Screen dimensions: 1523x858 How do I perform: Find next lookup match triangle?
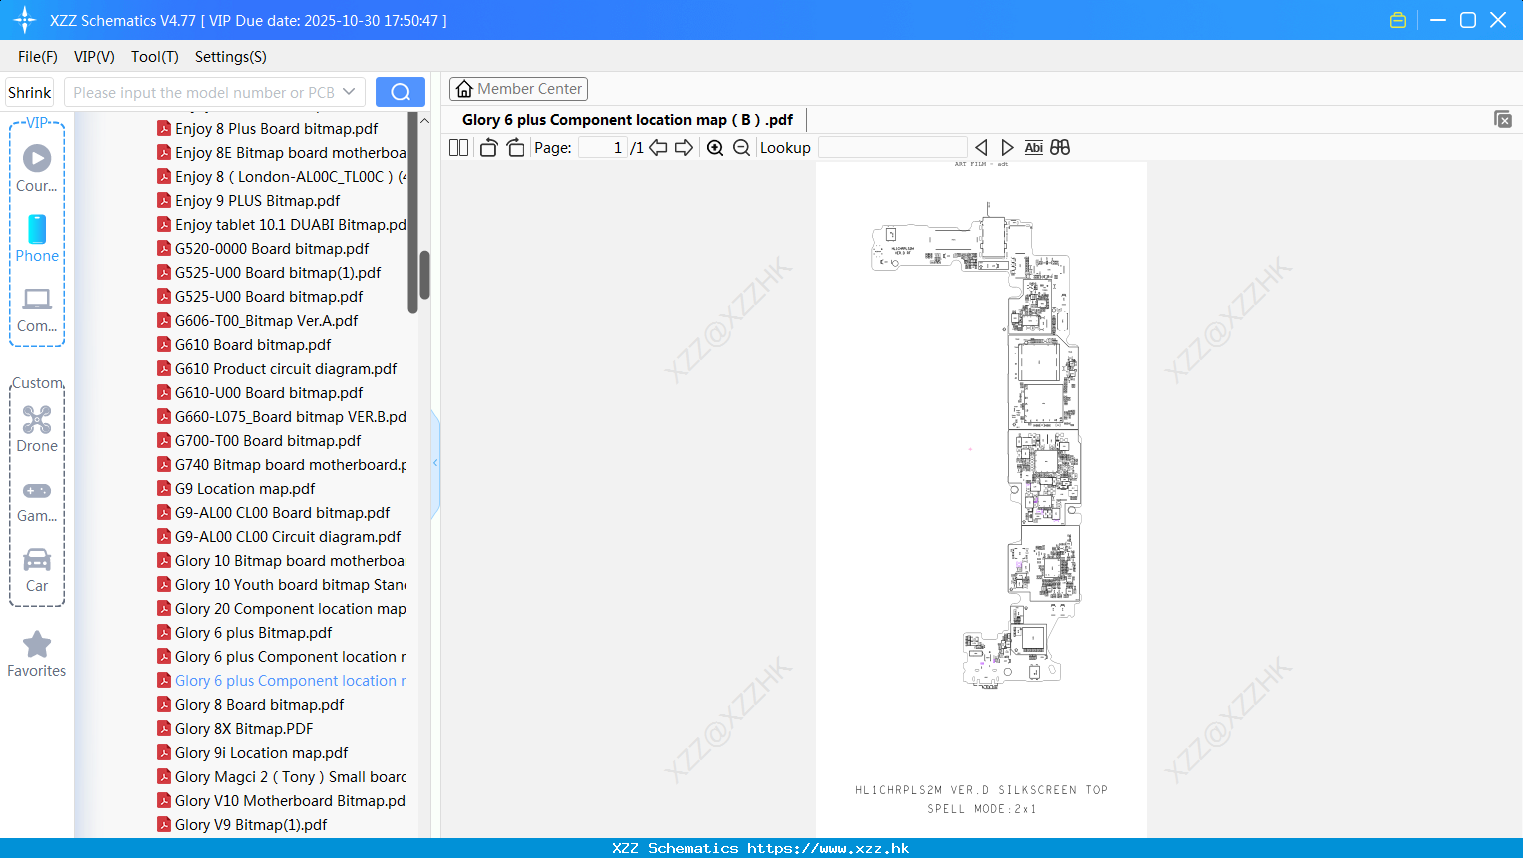pyautogui.click(x=1007, y=147)
